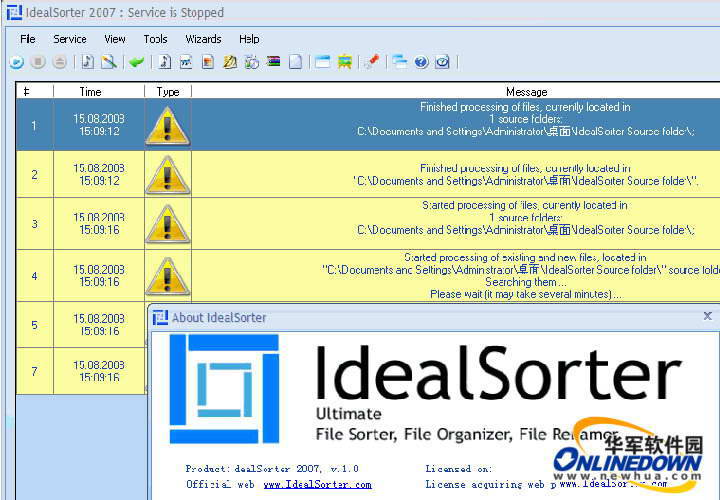This screenshot has width=720, height=500.
Task: Open the www.IdealSorter.com official web link
Action: pyautogui.click(x=317, y=484)
